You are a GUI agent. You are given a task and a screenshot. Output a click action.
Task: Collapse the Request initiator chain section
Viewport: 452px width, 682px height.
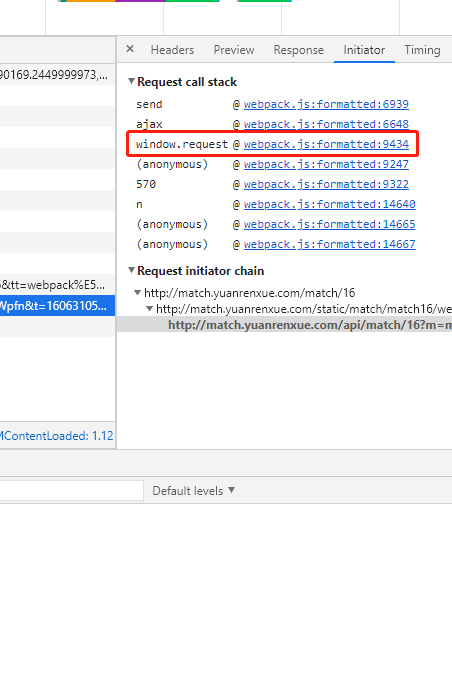[x=131, y=271]
